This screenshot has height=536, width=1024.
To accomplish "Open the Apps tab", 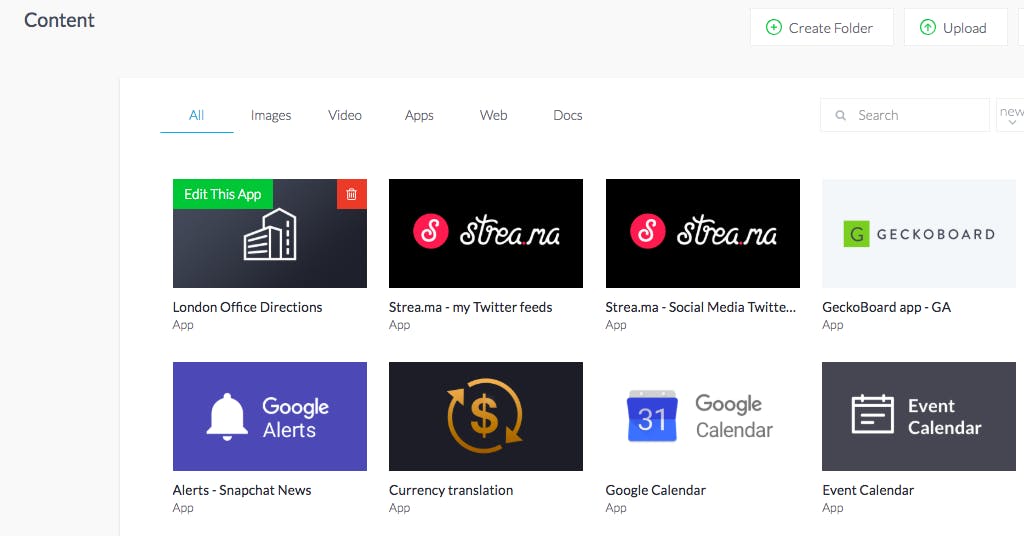I will (x=419, y=115).
